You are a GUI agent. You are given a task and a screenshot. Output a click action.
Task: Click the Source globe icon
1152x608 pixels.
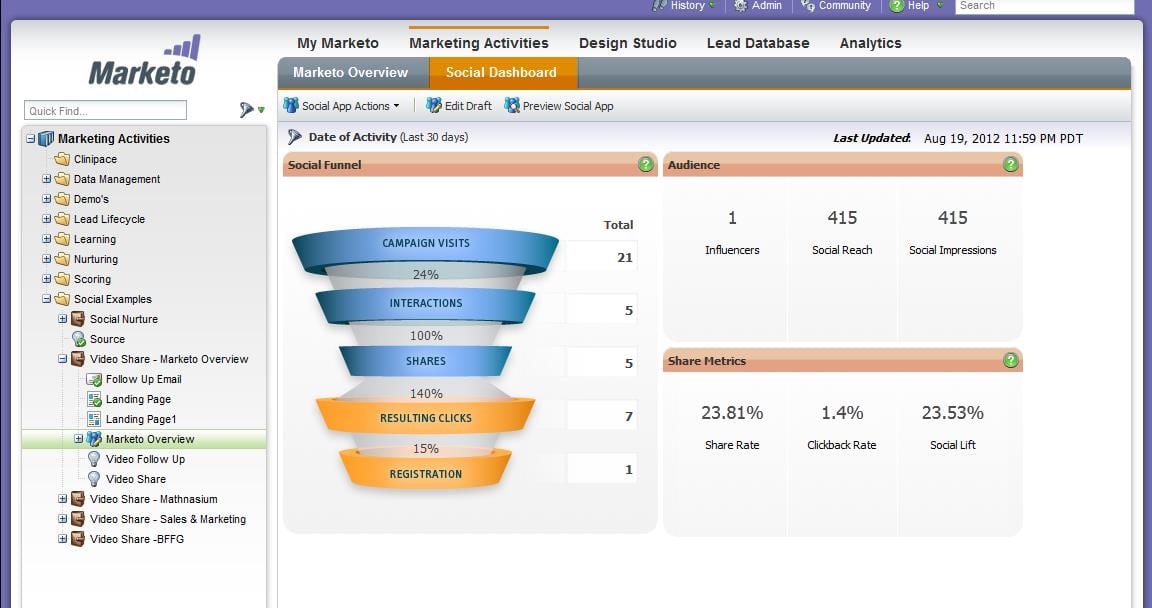click(x=79, y=339)
